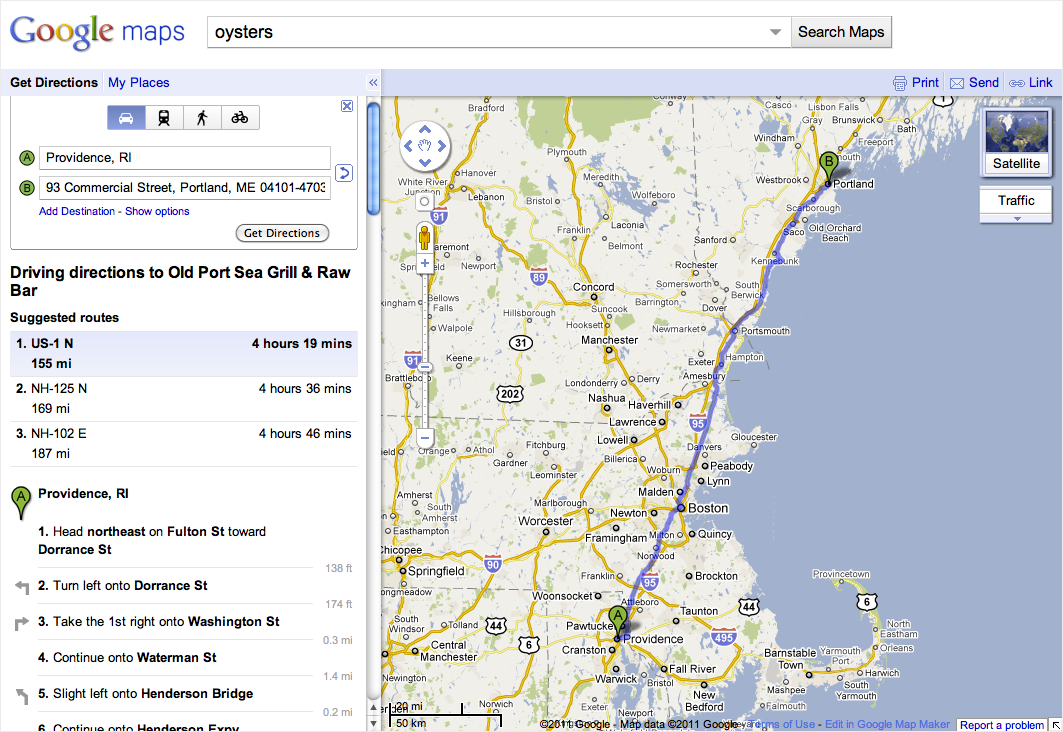Click Report a problem link

(x=1002, y=725)
